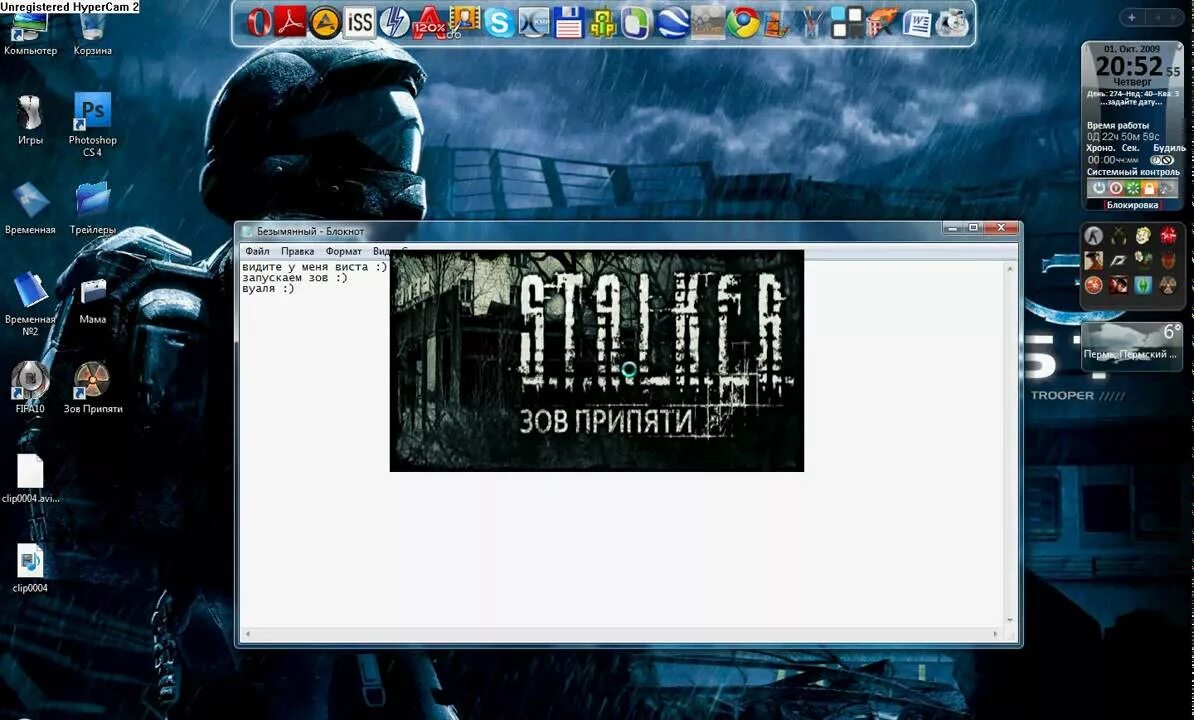The width and height of the screenshot is (1194, 720).
Task: Click the orange lock icon in Системный контроль
Action: point(1149,188)
